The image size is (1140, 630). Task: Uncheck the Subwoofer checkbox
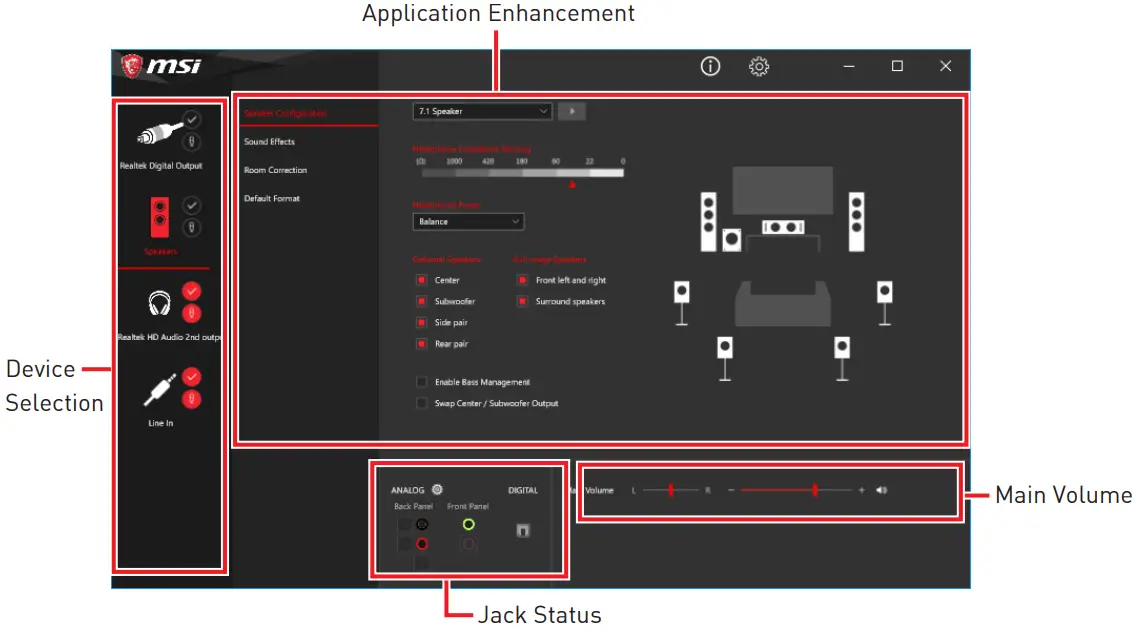(x=421, y=301)
